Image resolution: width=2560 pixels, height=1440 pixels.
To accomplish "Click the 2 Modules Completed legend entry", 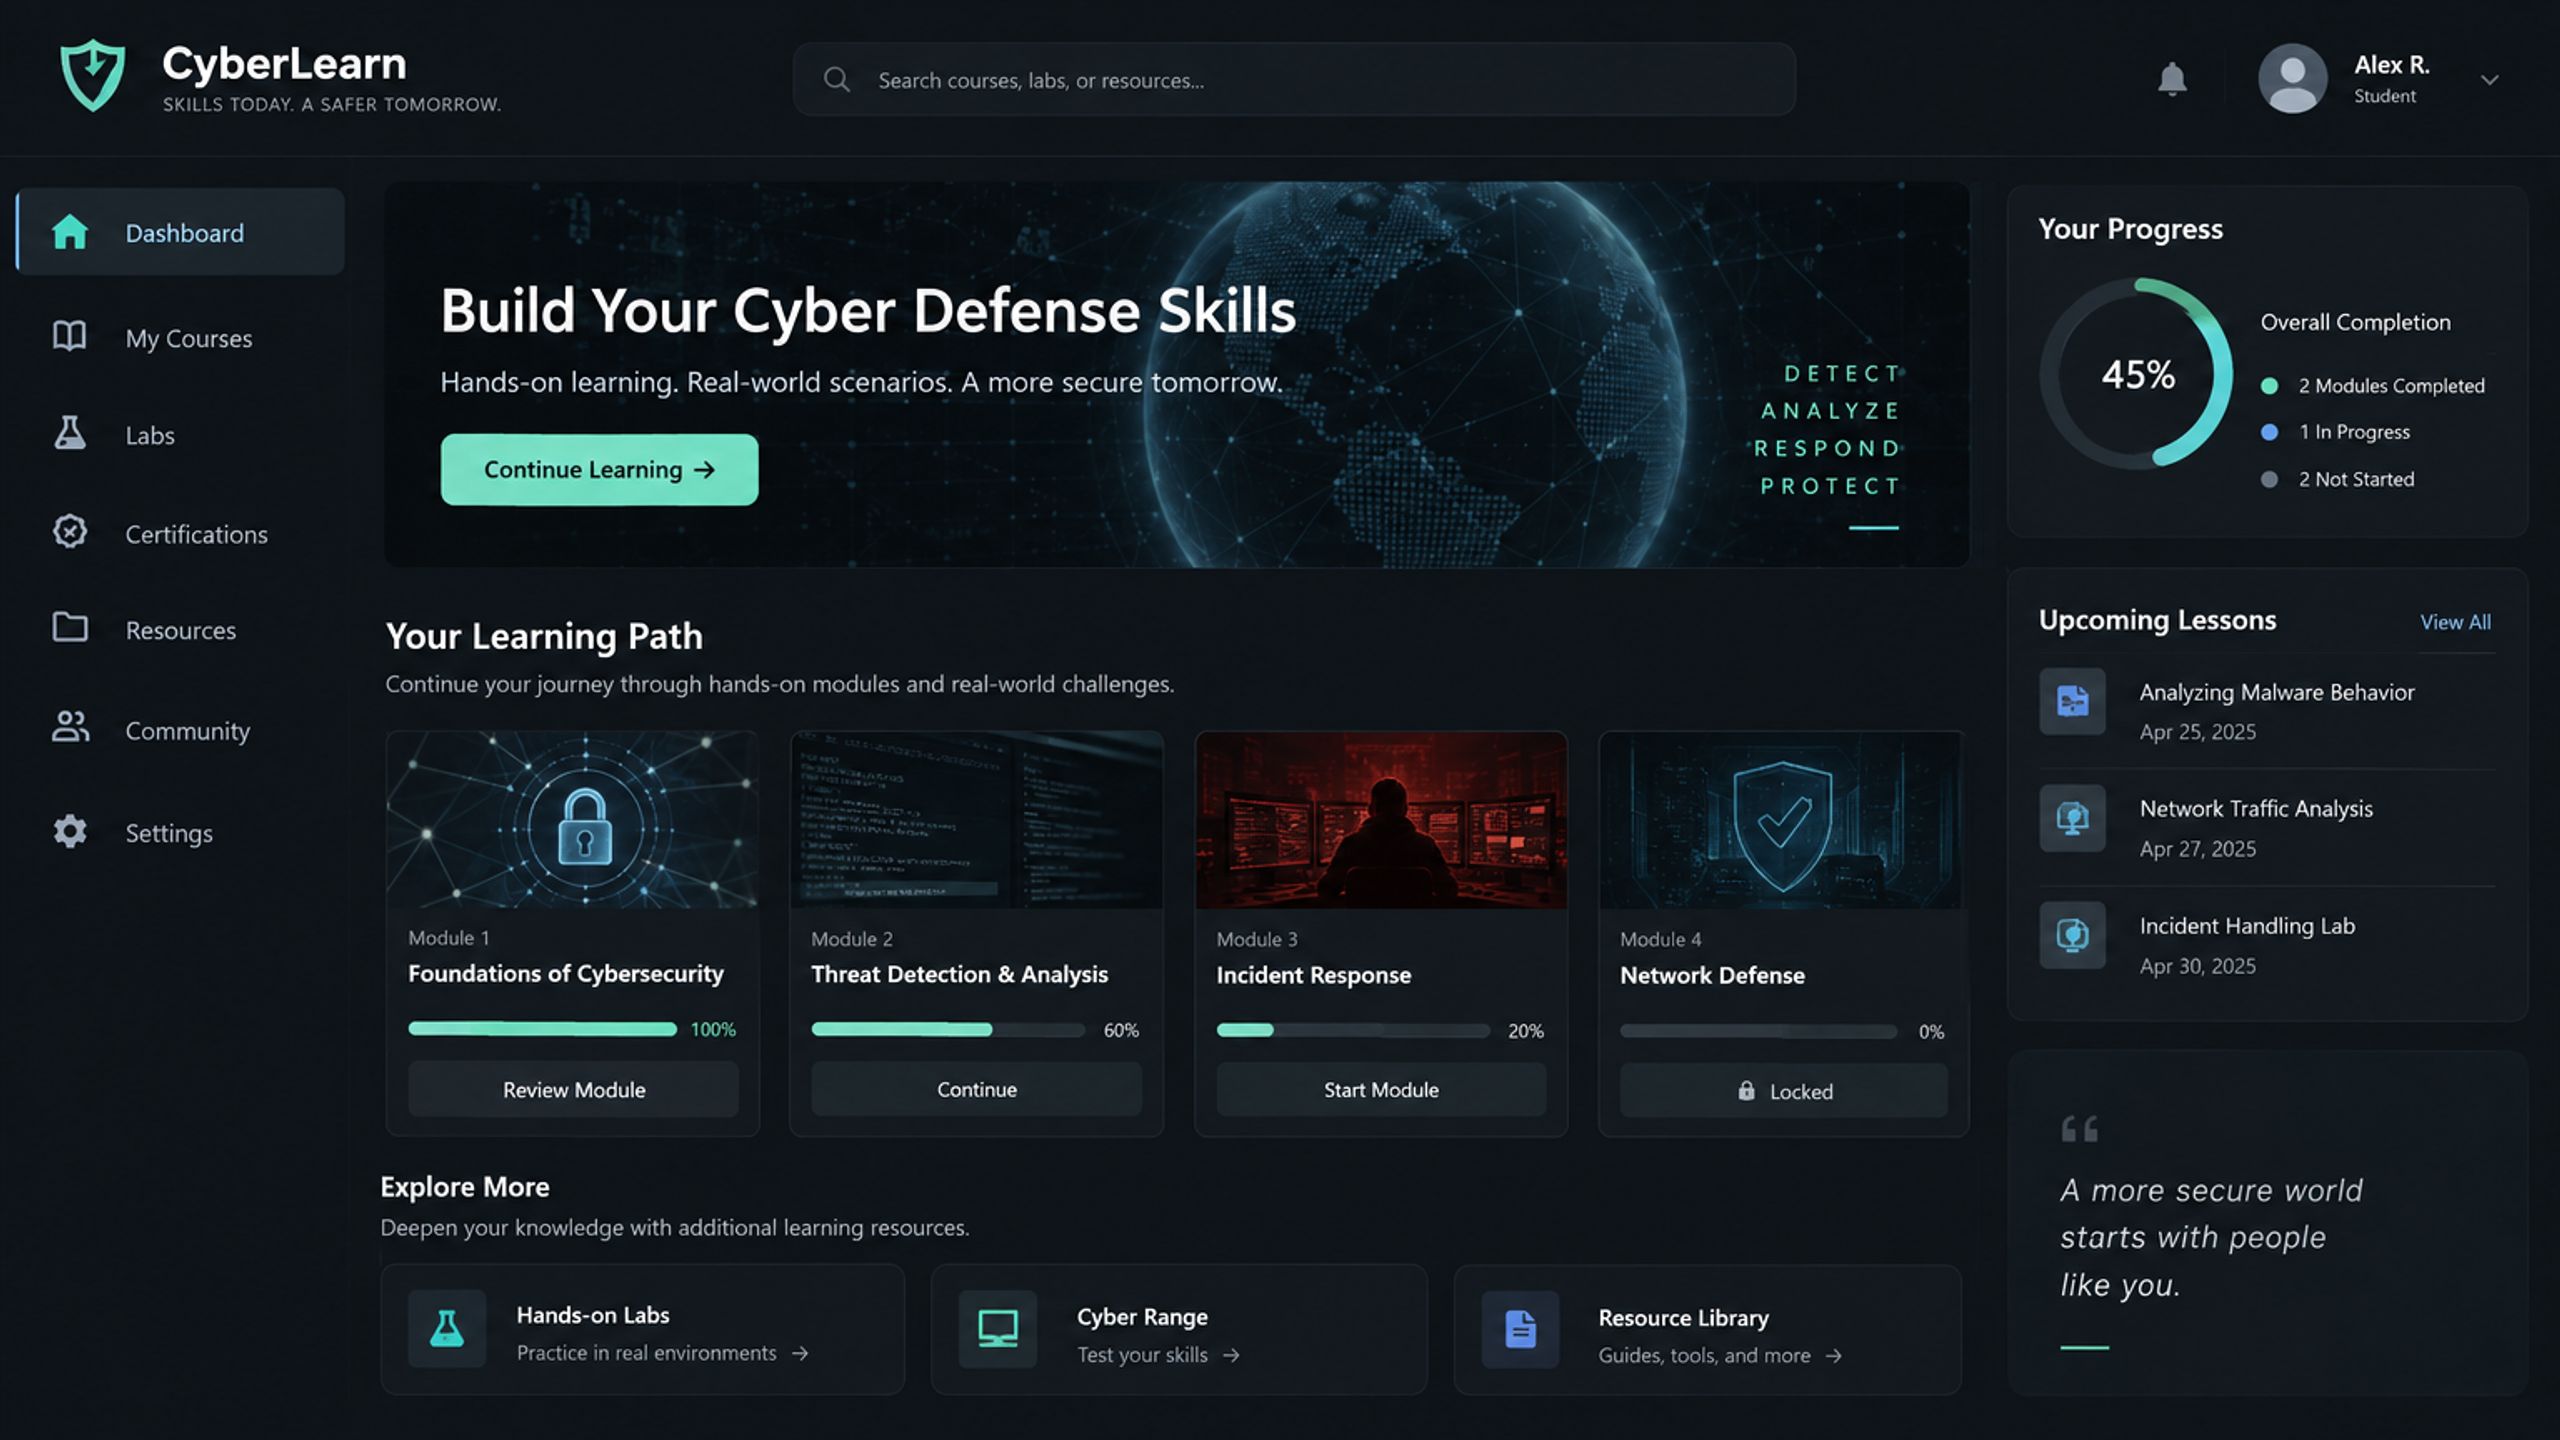I will (x=2372, y=386).
